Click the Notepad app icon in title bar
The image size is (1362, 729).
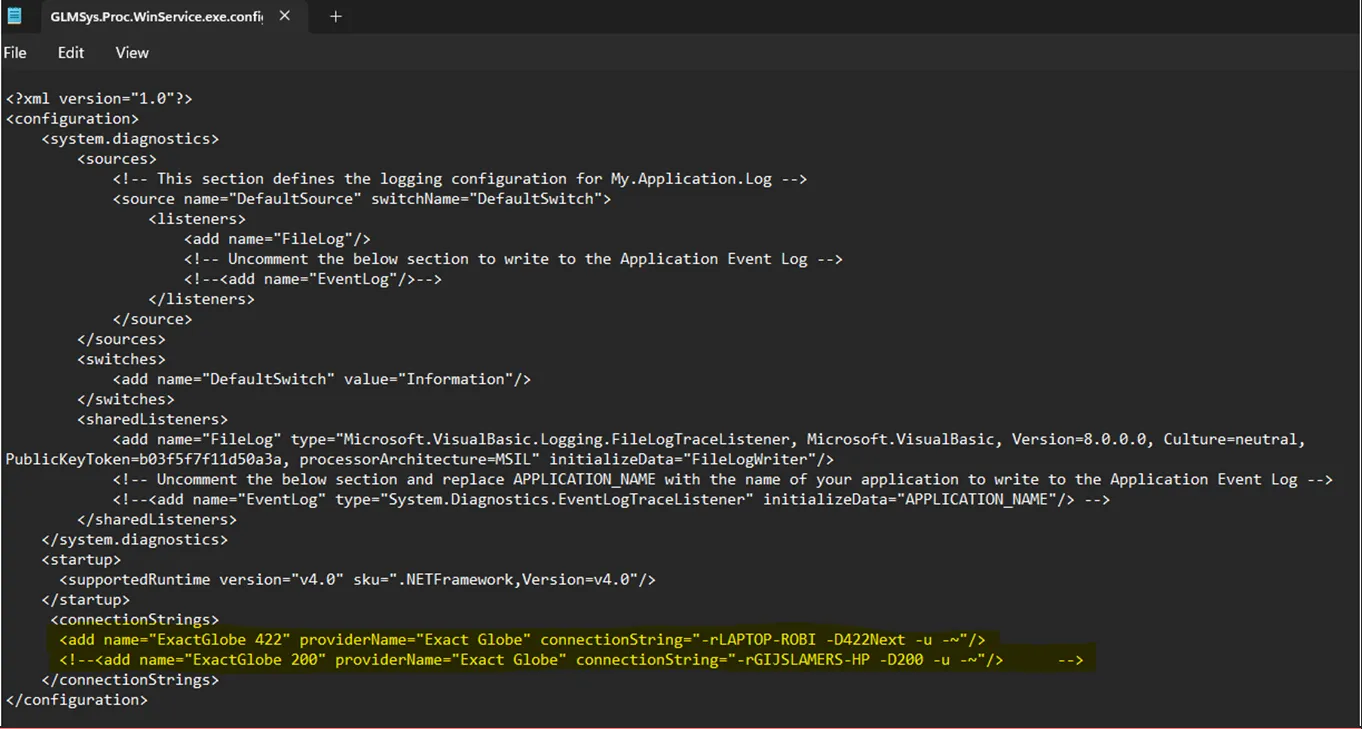[15, 16]
